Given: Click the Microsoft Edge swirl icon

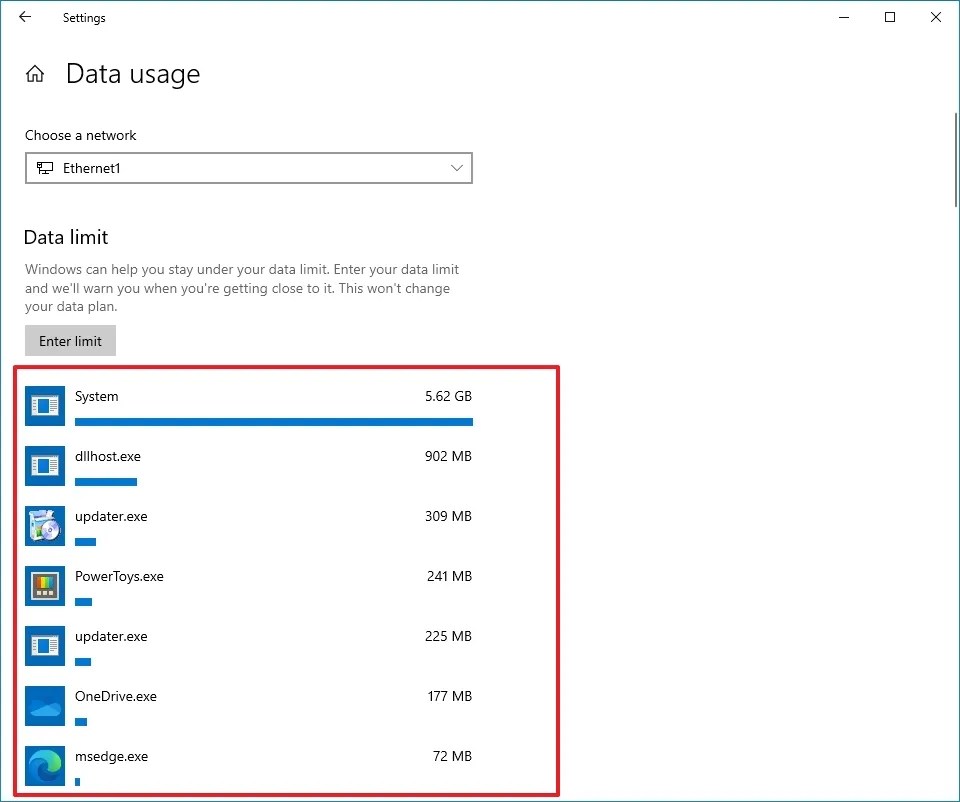Looking at the screenshot, I should 44,765.
